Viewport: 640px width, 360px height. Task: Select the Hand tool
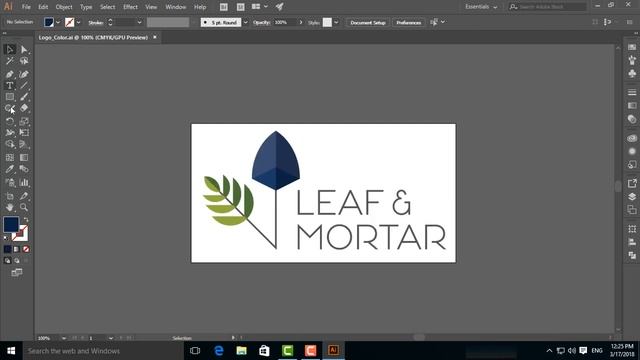pyautogui.click(x=10, y=207)
